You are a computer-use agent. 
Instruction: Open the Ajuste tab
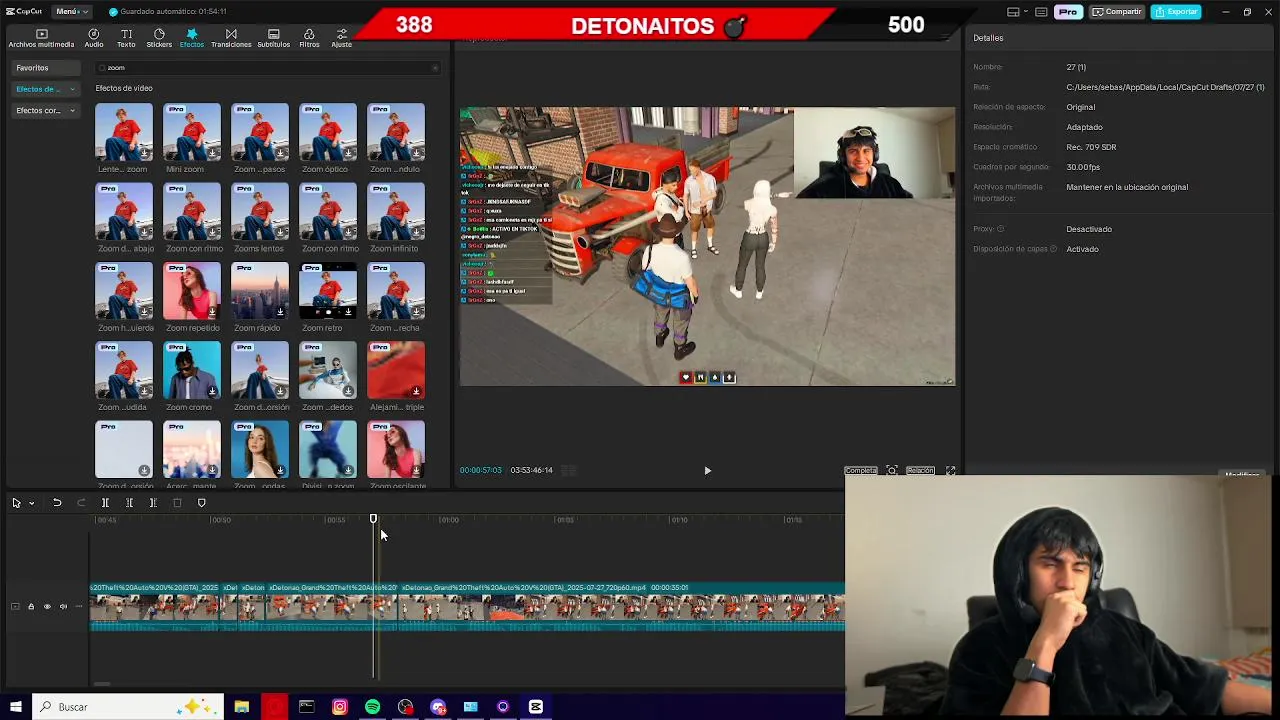(342, 39)
